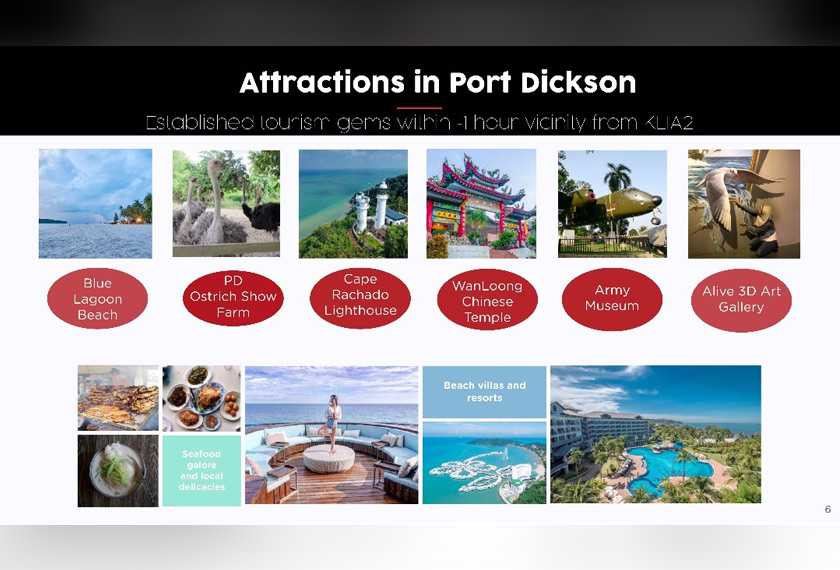The image size is (840, 570).
Task: Click the grilled seafood photo
Action: tap(118, 398)
